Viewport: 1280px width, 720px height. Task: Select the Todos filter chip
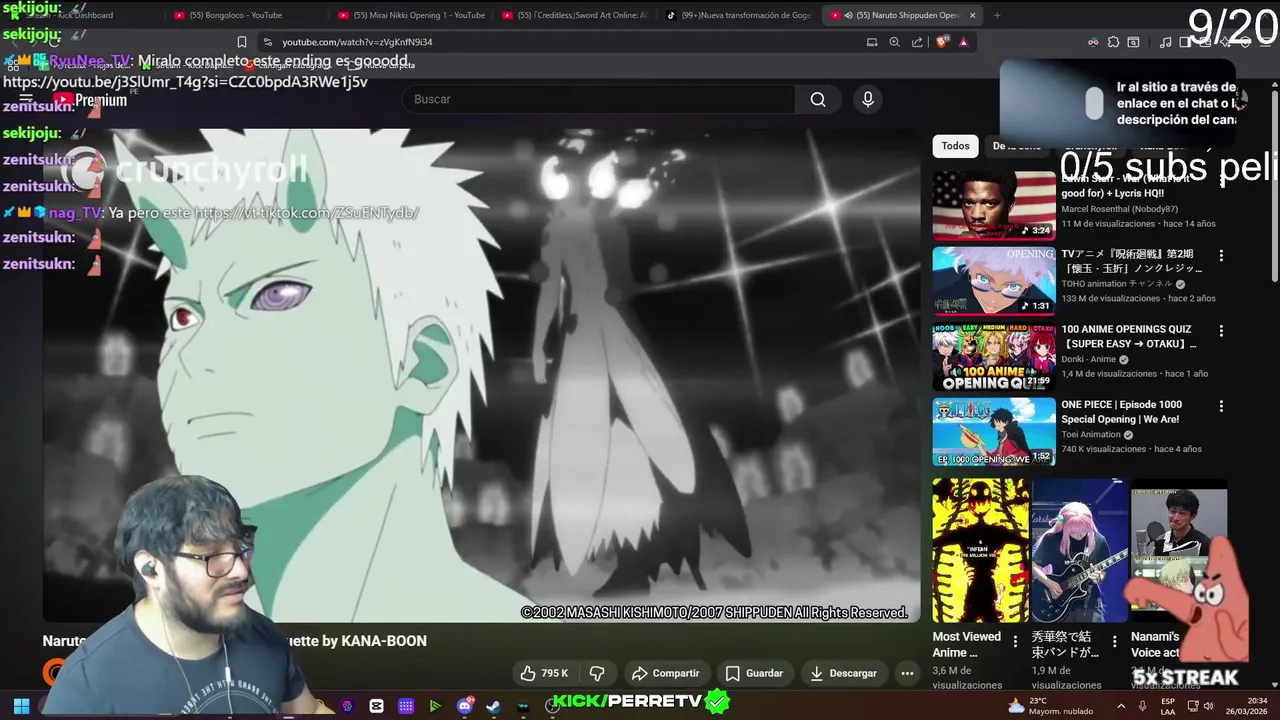pos(955,146)
